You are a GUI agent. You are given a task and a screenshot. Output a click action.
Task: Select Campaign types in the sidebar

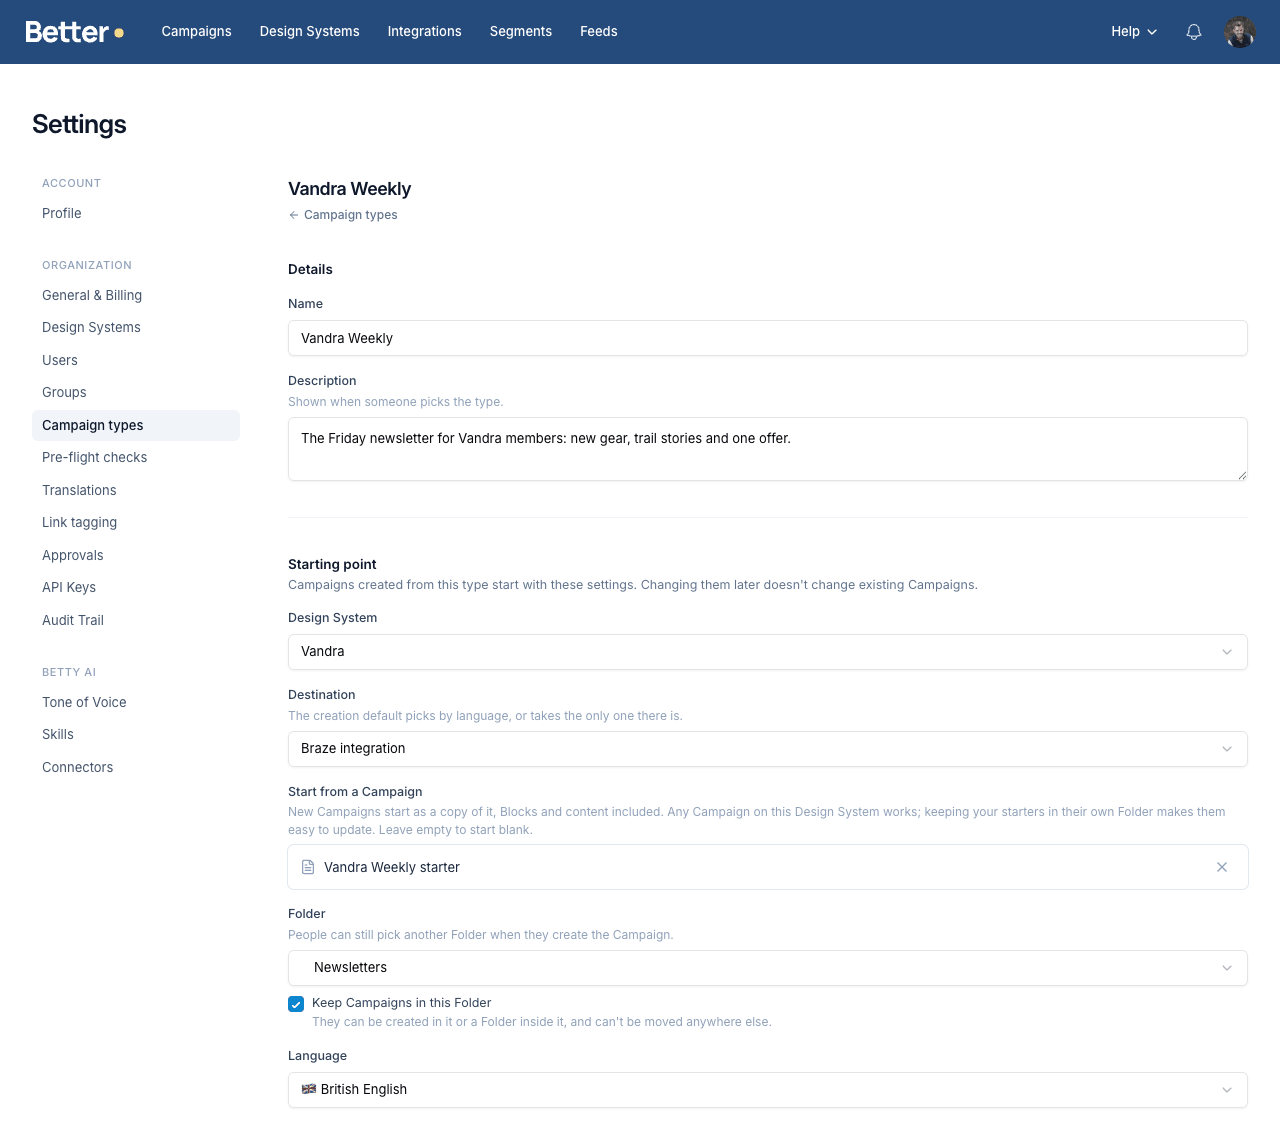click(136, 425)
